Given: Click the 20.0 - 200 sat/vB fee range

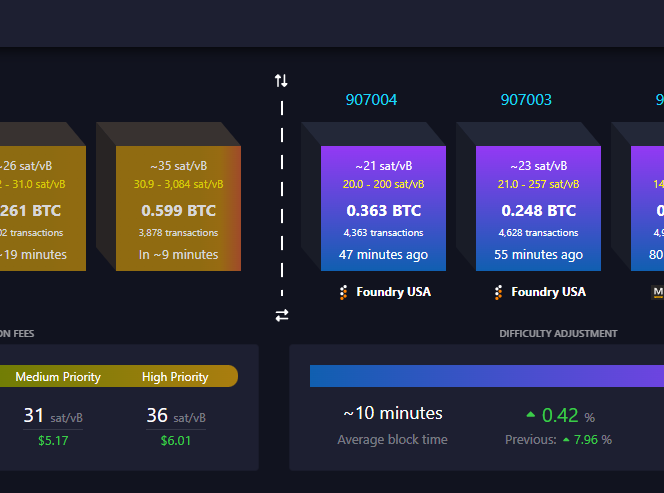Looking at the screenshot, I should [x=384, y=184].
